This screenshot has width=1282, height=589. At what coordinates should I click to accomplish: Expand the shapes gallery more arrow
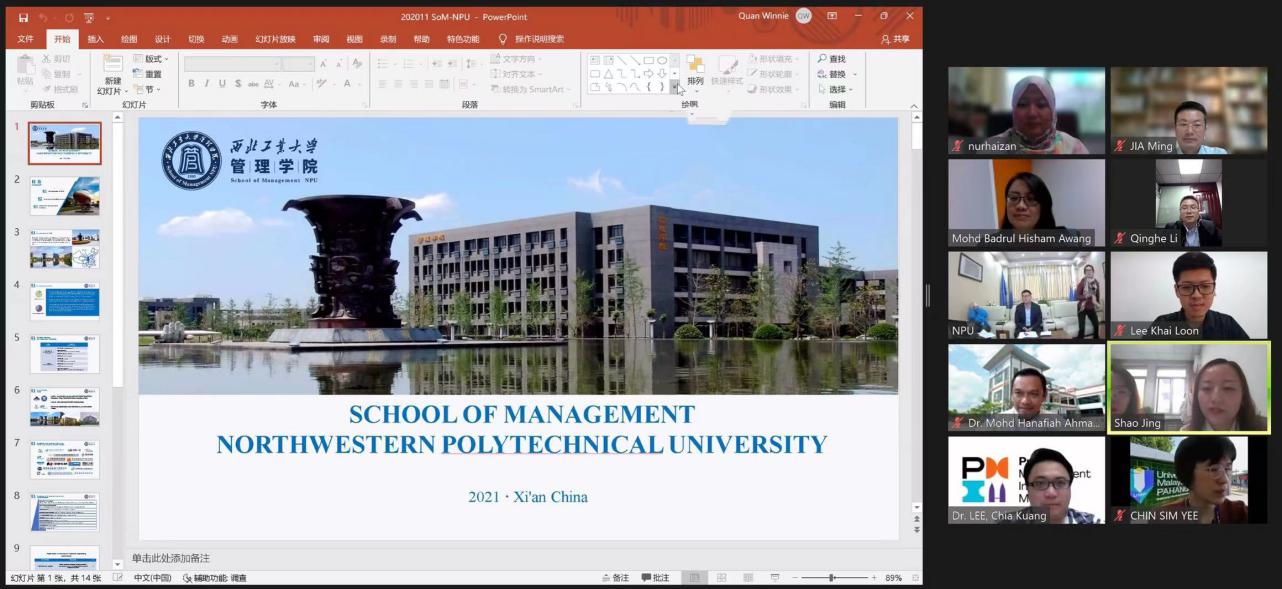(x=675, y=87)
